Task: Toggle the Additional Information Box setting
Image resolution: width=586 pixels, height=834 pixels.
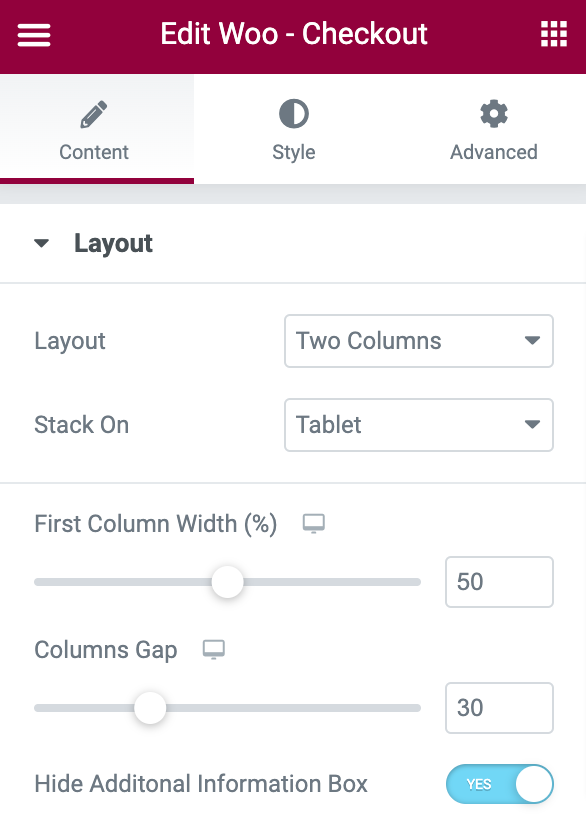Action: (x=499, y=784)
